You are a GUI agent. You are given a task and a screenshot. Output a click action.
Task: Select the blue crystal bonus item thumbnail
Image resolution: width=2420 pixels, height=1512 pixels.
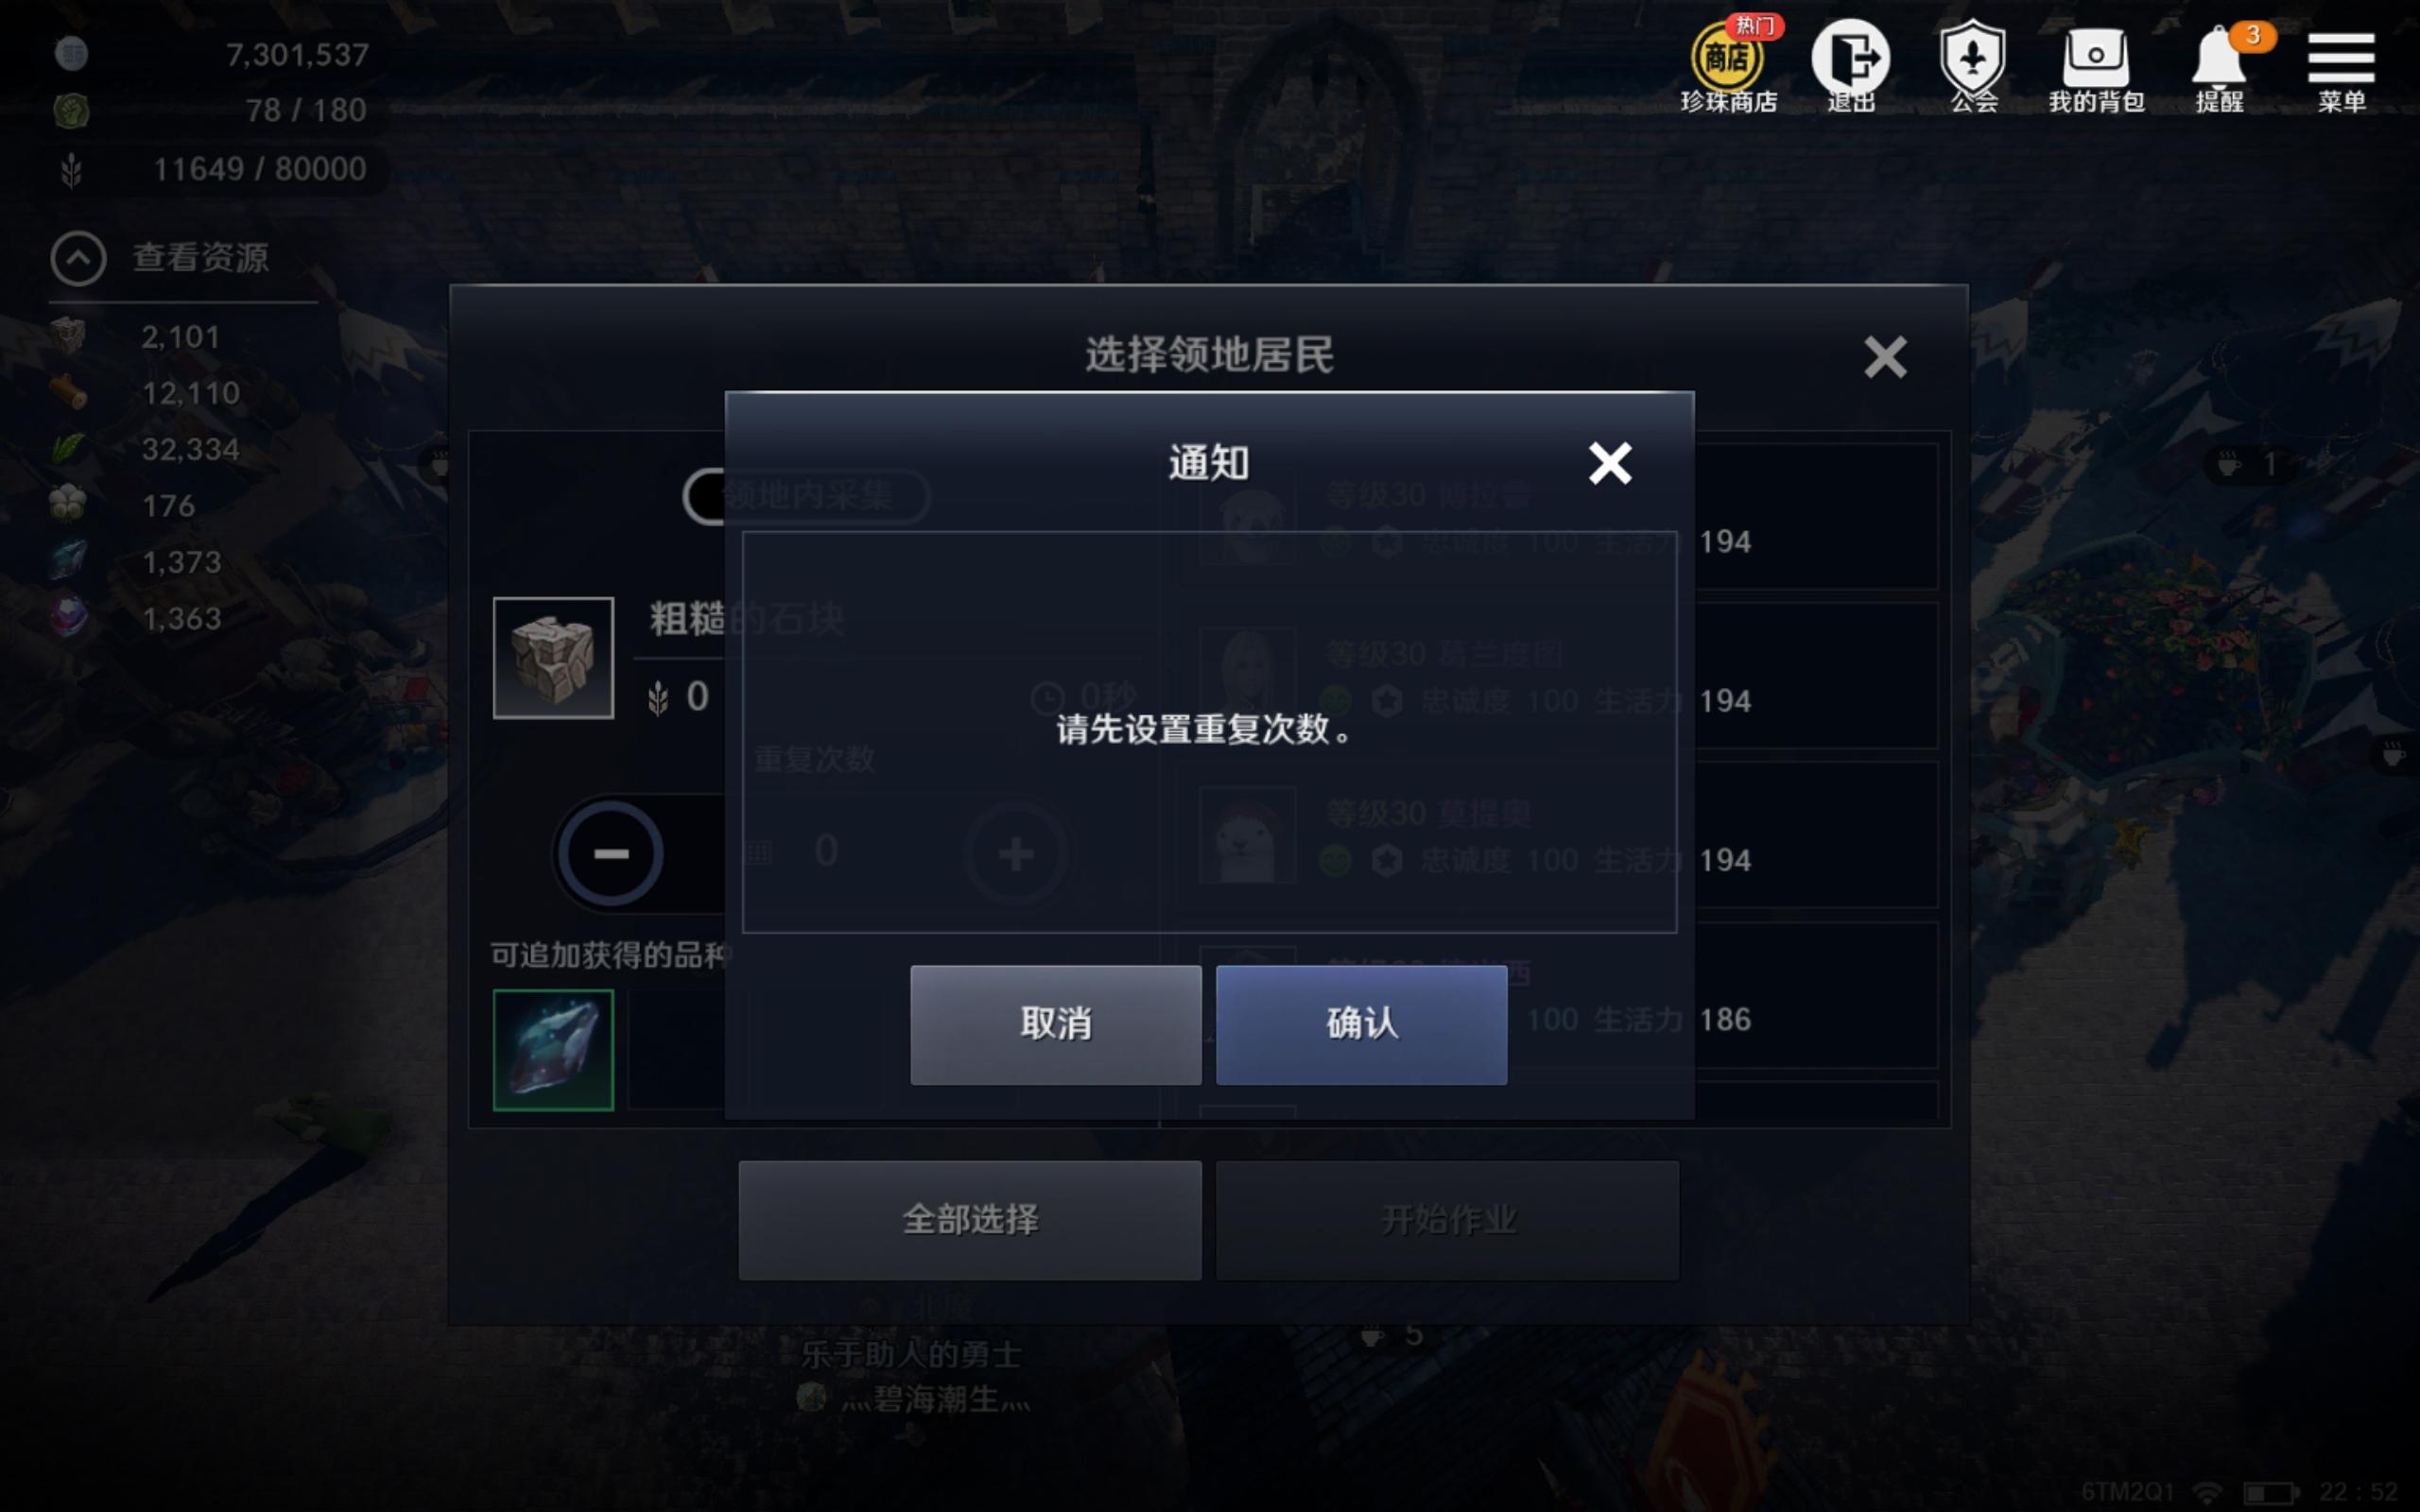553,1050
